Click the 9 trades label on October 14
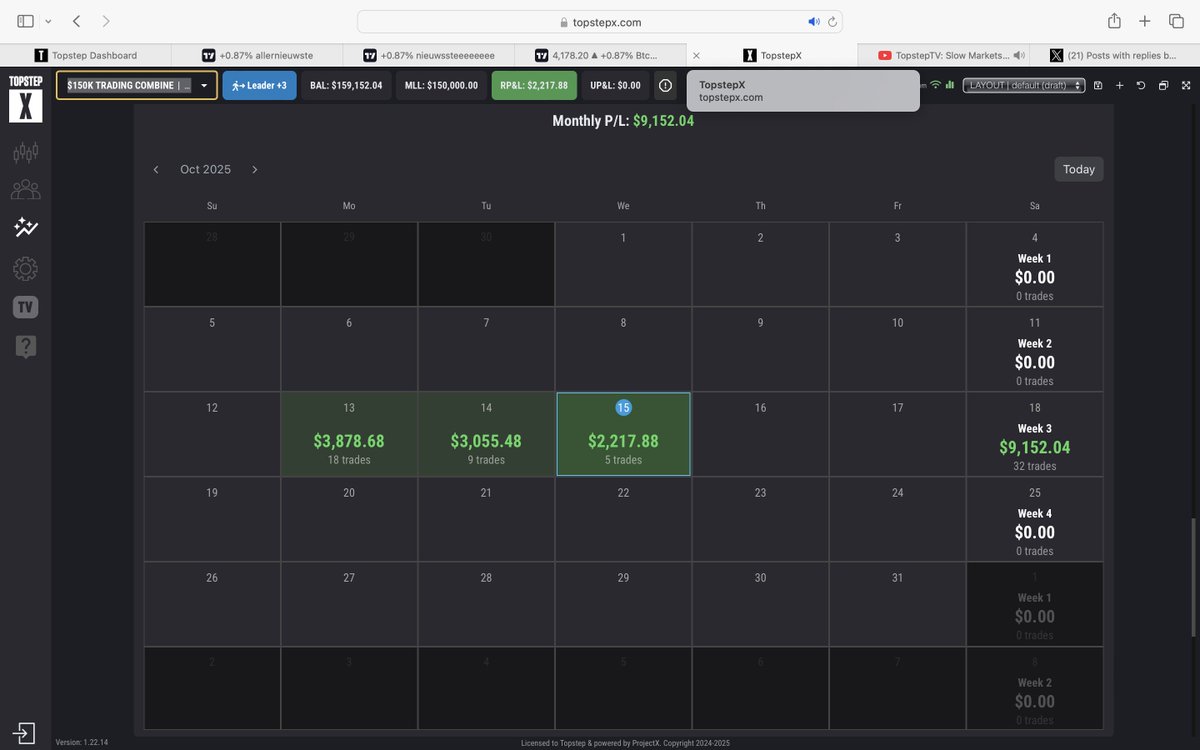Image resolution: width=1200 pixels, height=750 pixels. (486, 460)
